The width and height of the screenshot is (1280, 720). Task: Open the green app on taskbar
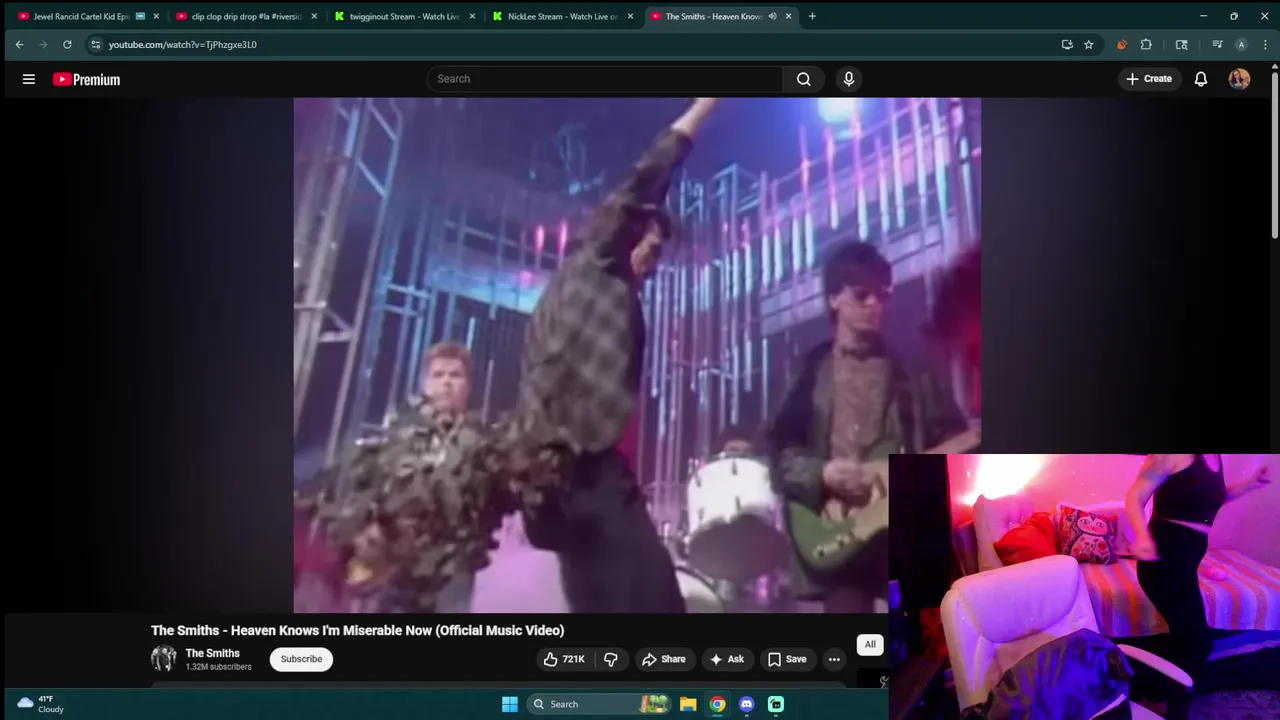[x=776, y=704]
